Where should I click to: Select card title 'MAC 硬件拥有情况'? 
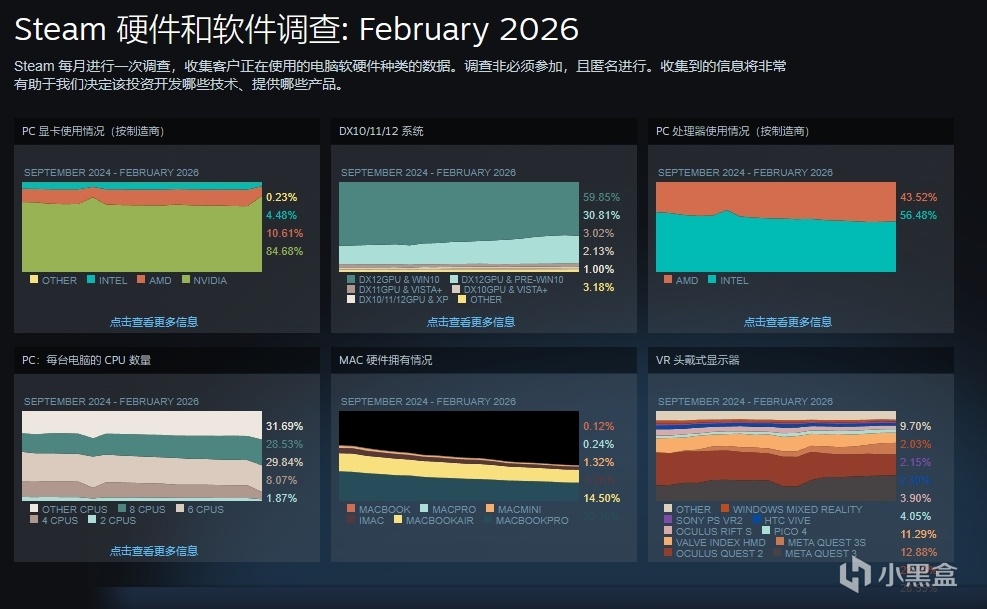(385, 360)
